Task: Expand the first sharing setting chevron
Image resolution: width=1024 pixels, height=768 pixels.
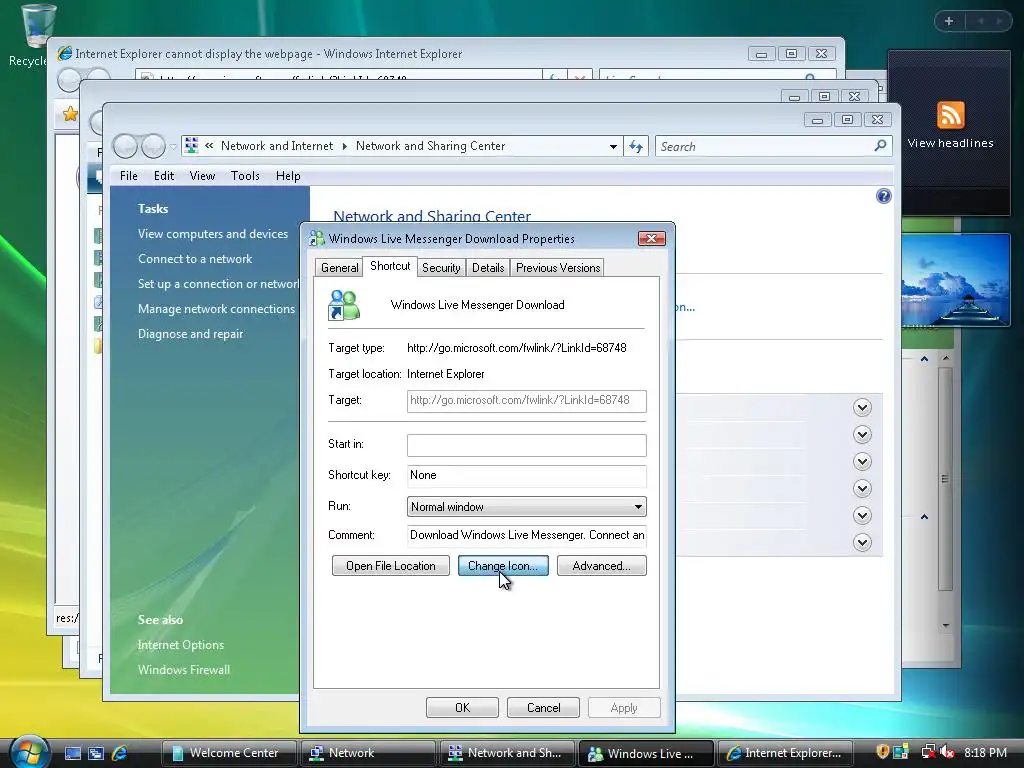Action: 862,408
